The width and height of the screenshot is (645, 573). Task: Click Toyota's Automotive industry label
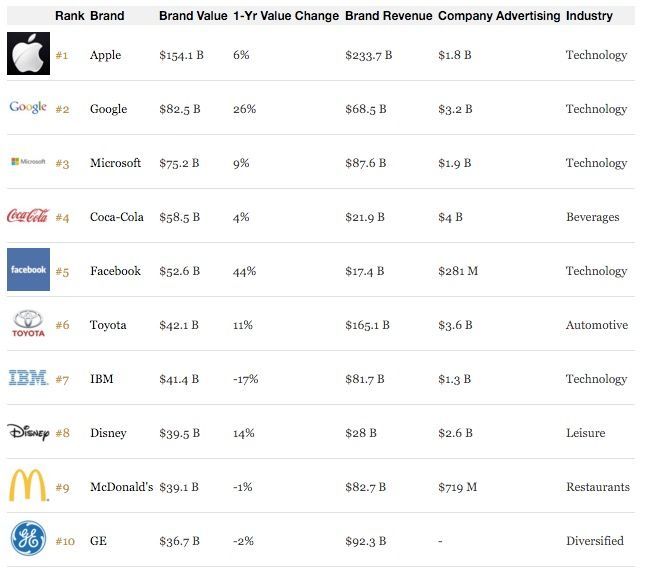pyautogui.click(x=597, y=325)
